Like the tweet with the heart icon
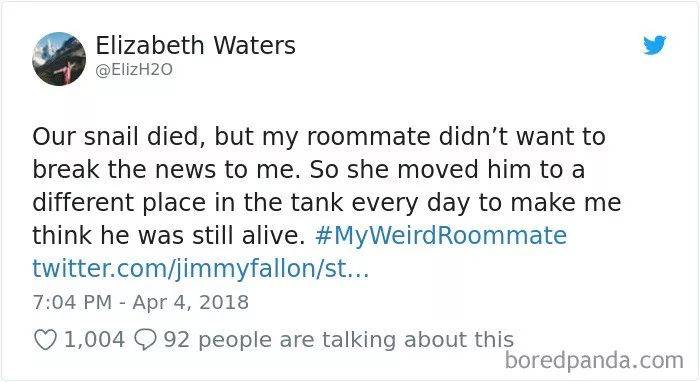 (x=46, y=340)
